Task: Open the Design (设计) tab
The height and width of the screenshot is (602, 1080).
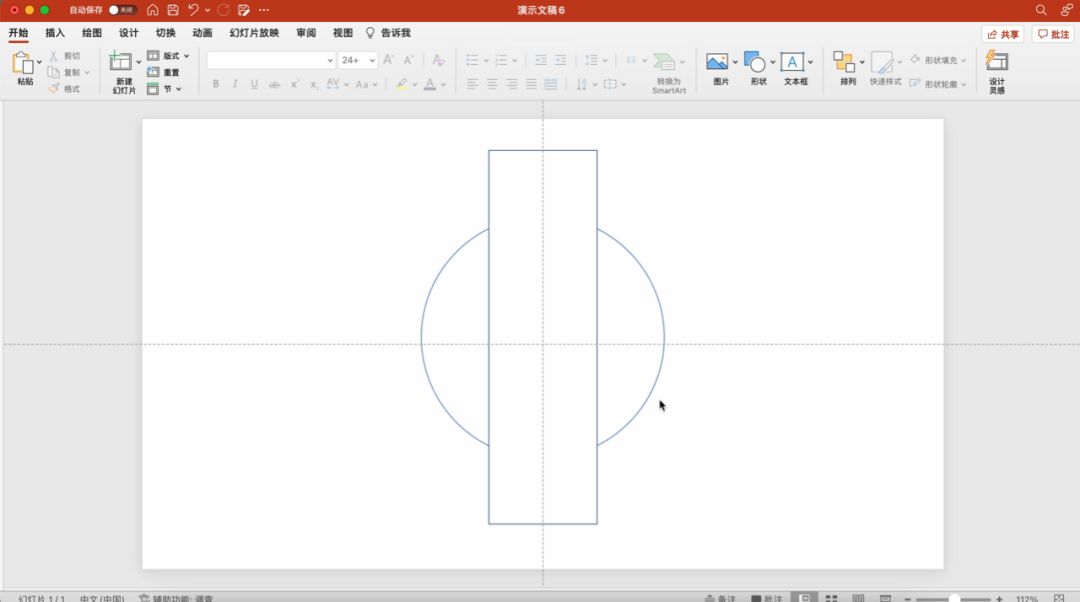Action: point(128,32)
